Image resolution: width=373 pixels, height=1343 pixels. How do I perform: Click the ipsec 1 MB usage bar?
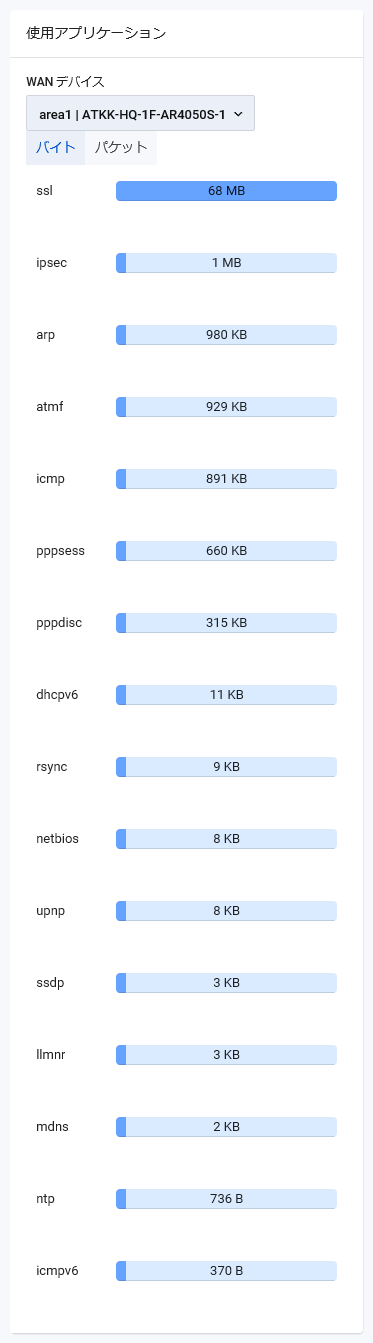coord(226,263)
